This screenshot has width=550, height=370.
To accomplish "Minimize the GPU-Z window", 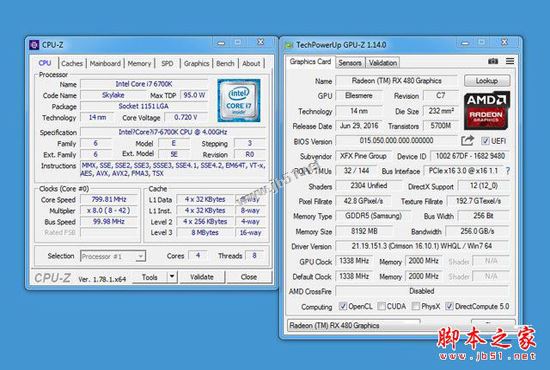I will tap(465, 43).
